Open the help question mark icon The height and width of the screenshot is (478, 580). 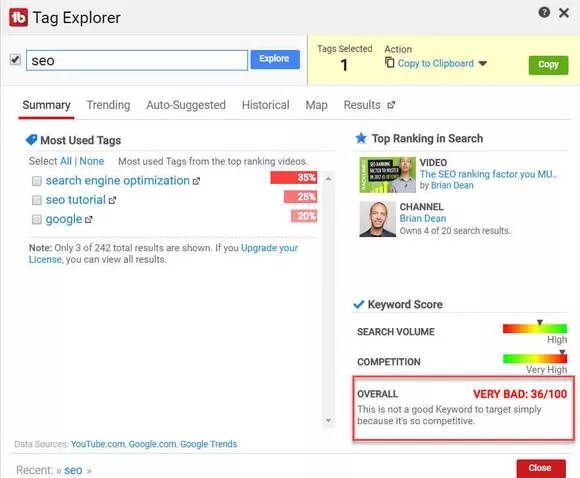tap(544, 12)
